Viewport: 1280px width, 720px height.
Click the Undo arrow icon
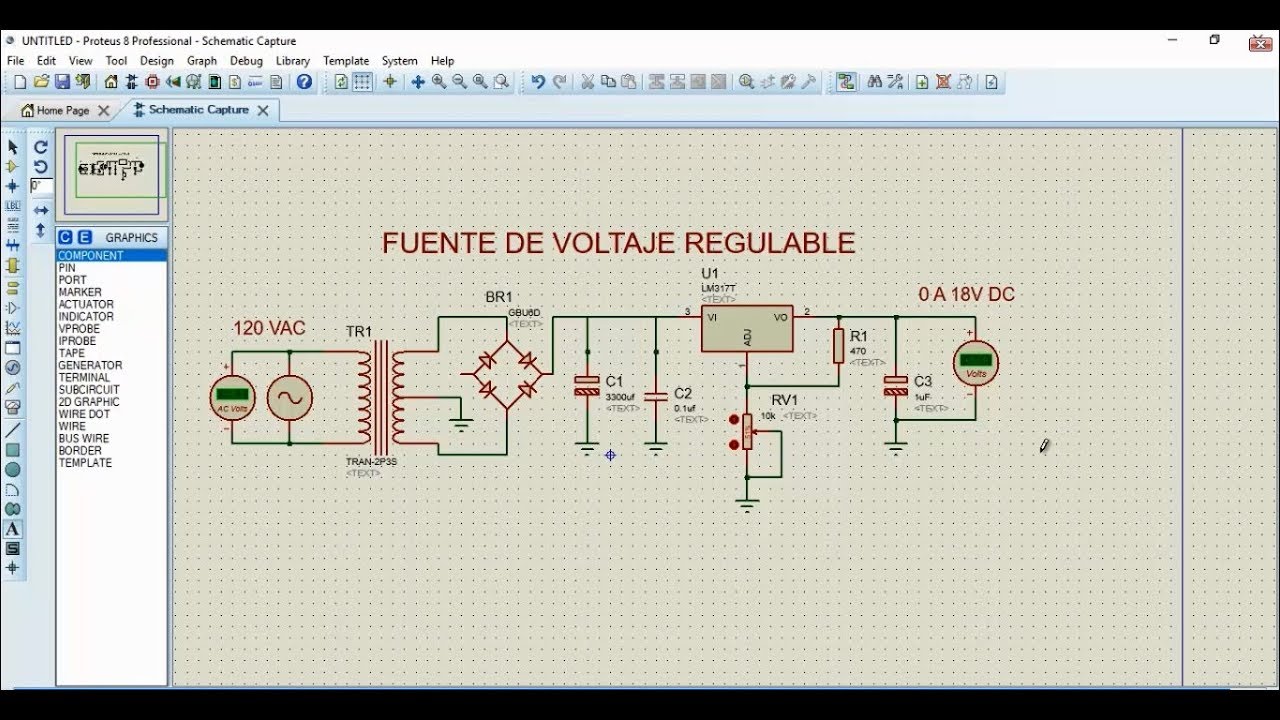click(x=538, y=82)
